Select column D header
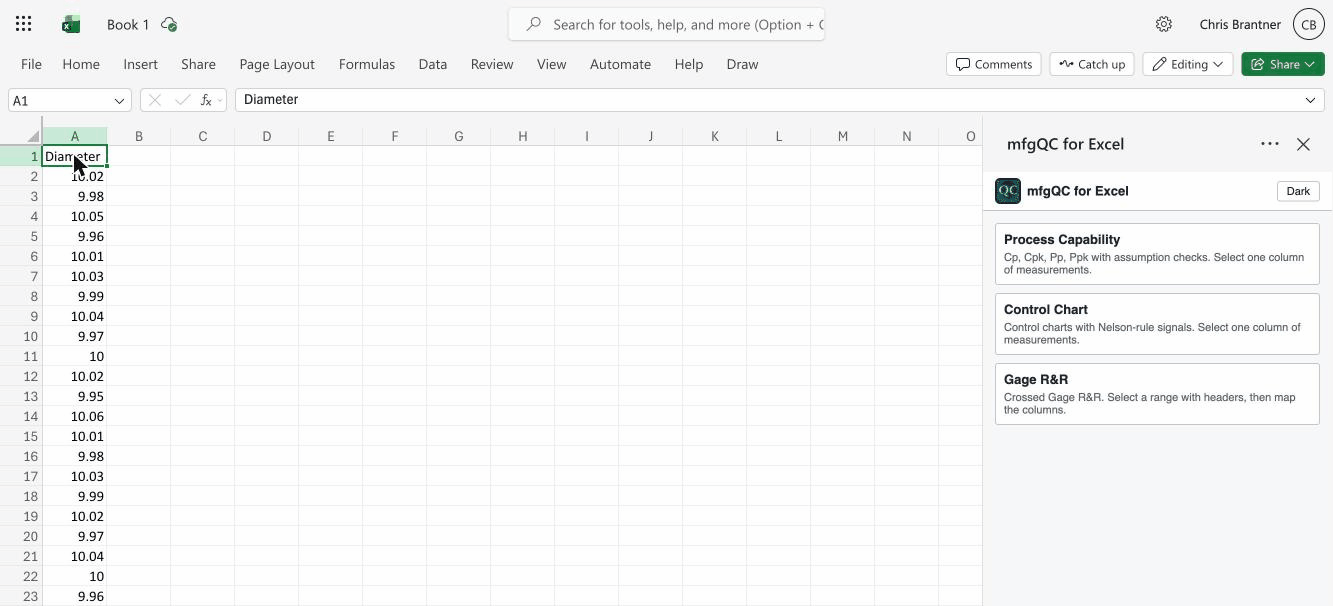 [x=267, y=136]
